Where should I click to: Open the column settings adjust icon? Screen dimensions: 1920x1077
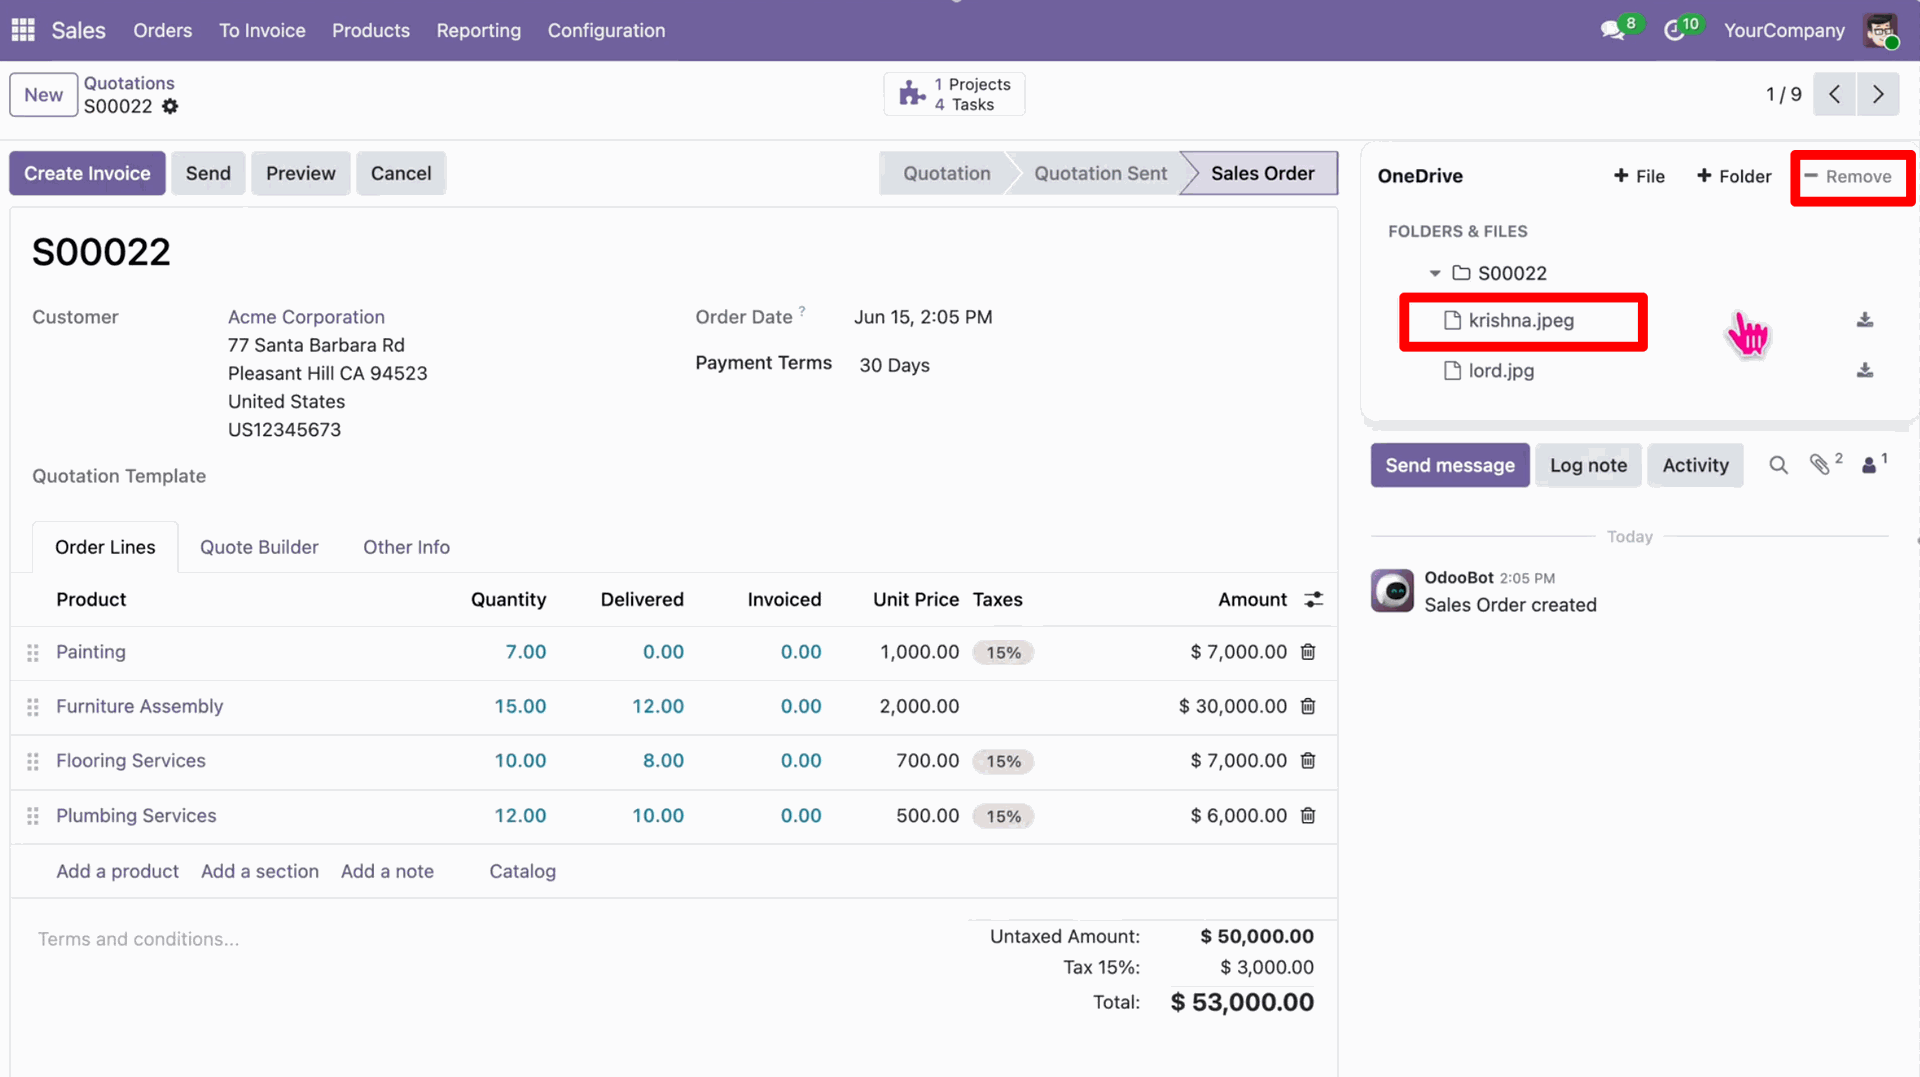pos(1314,599)
